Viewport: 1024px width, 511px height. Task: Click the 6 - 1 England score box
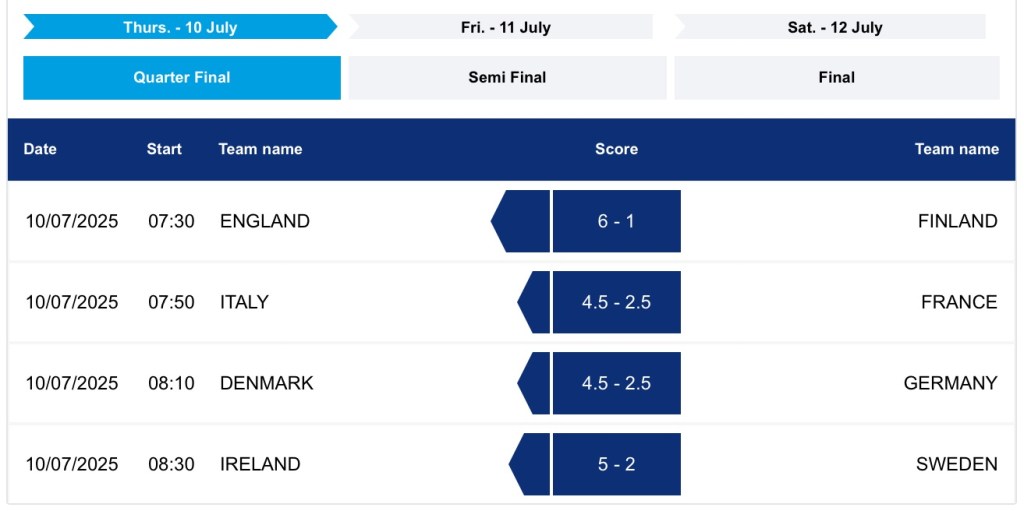616,221
